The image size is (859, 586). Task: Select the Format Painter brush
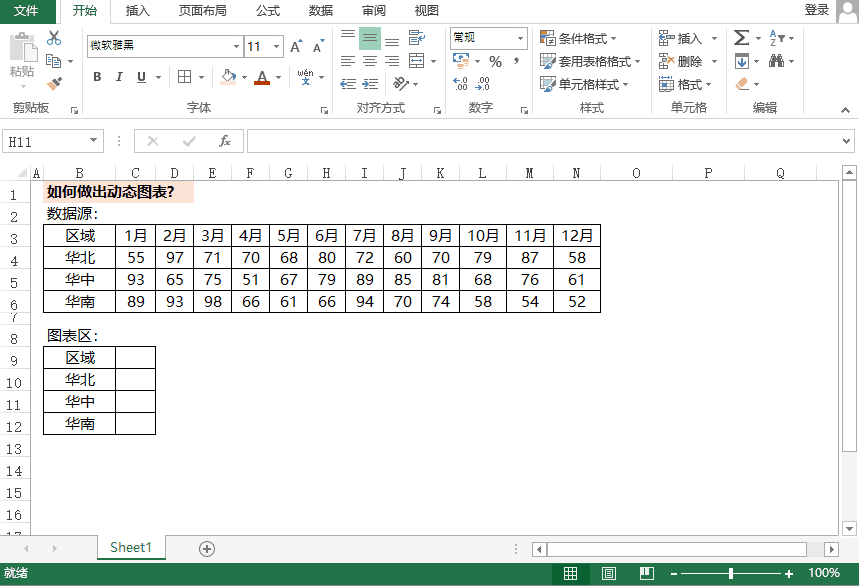click(x=54, y=83)
